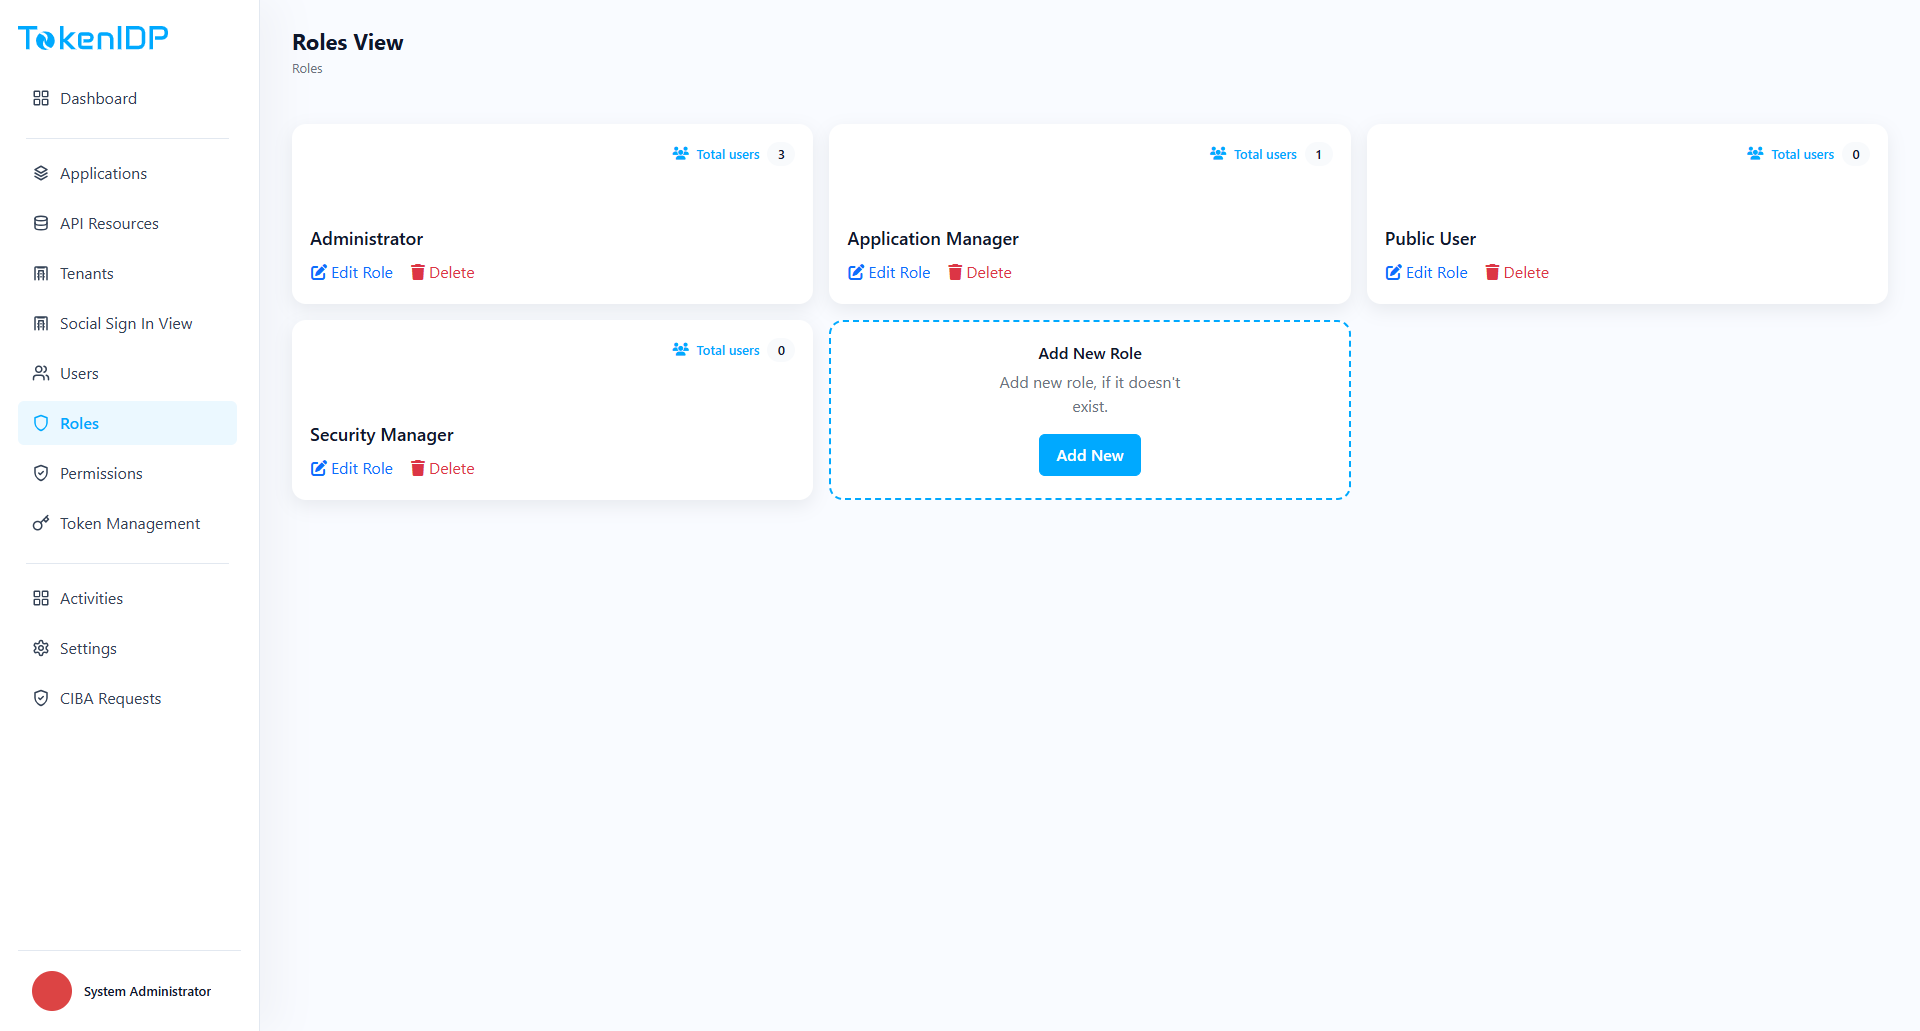Click the Administrator role title
This screenshot has height=1031, width=1920.
point(366,238)
